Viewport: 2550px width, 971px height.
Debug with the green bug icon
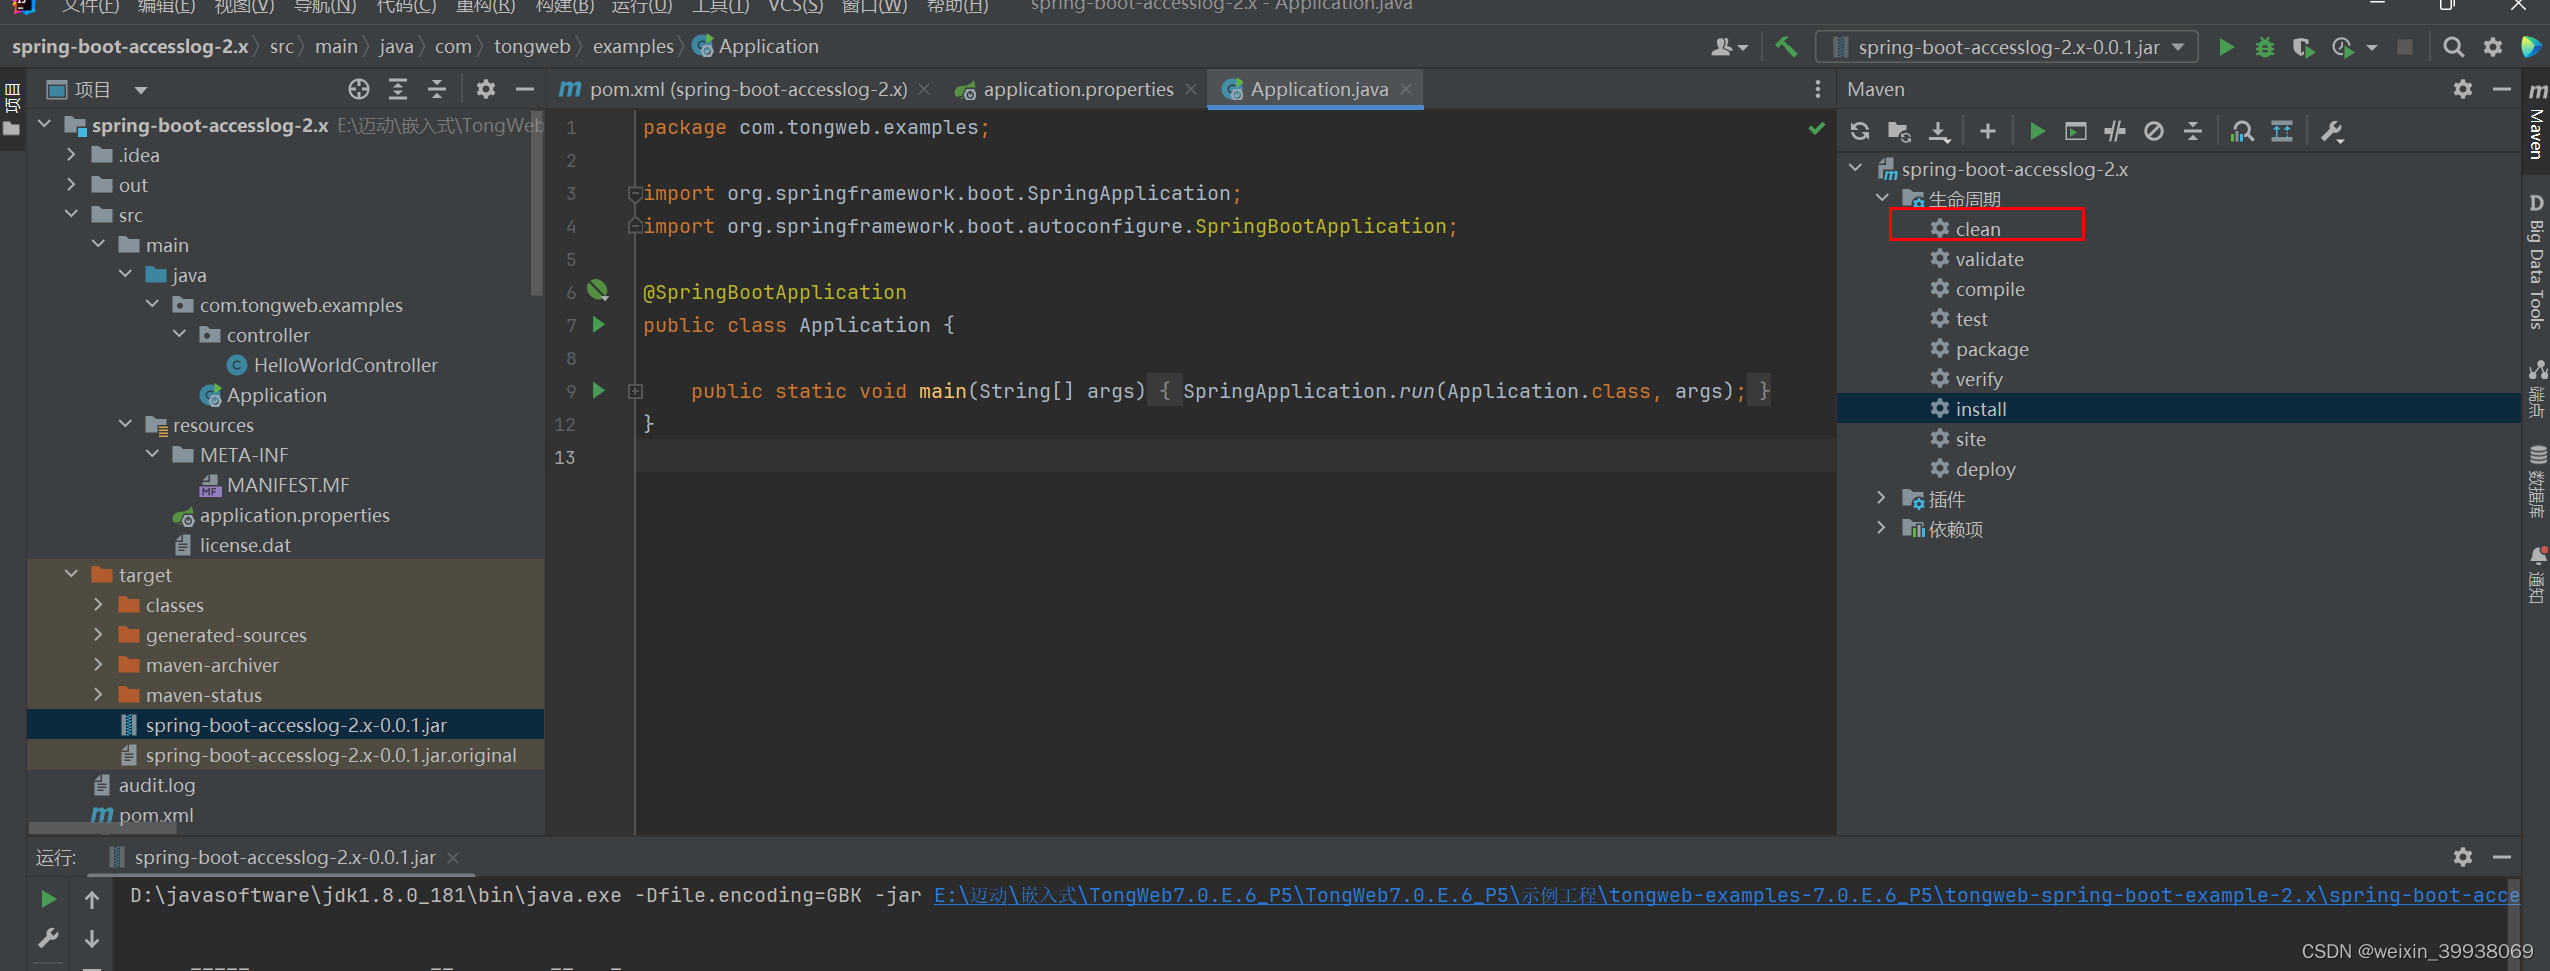tap(2265, 47)
